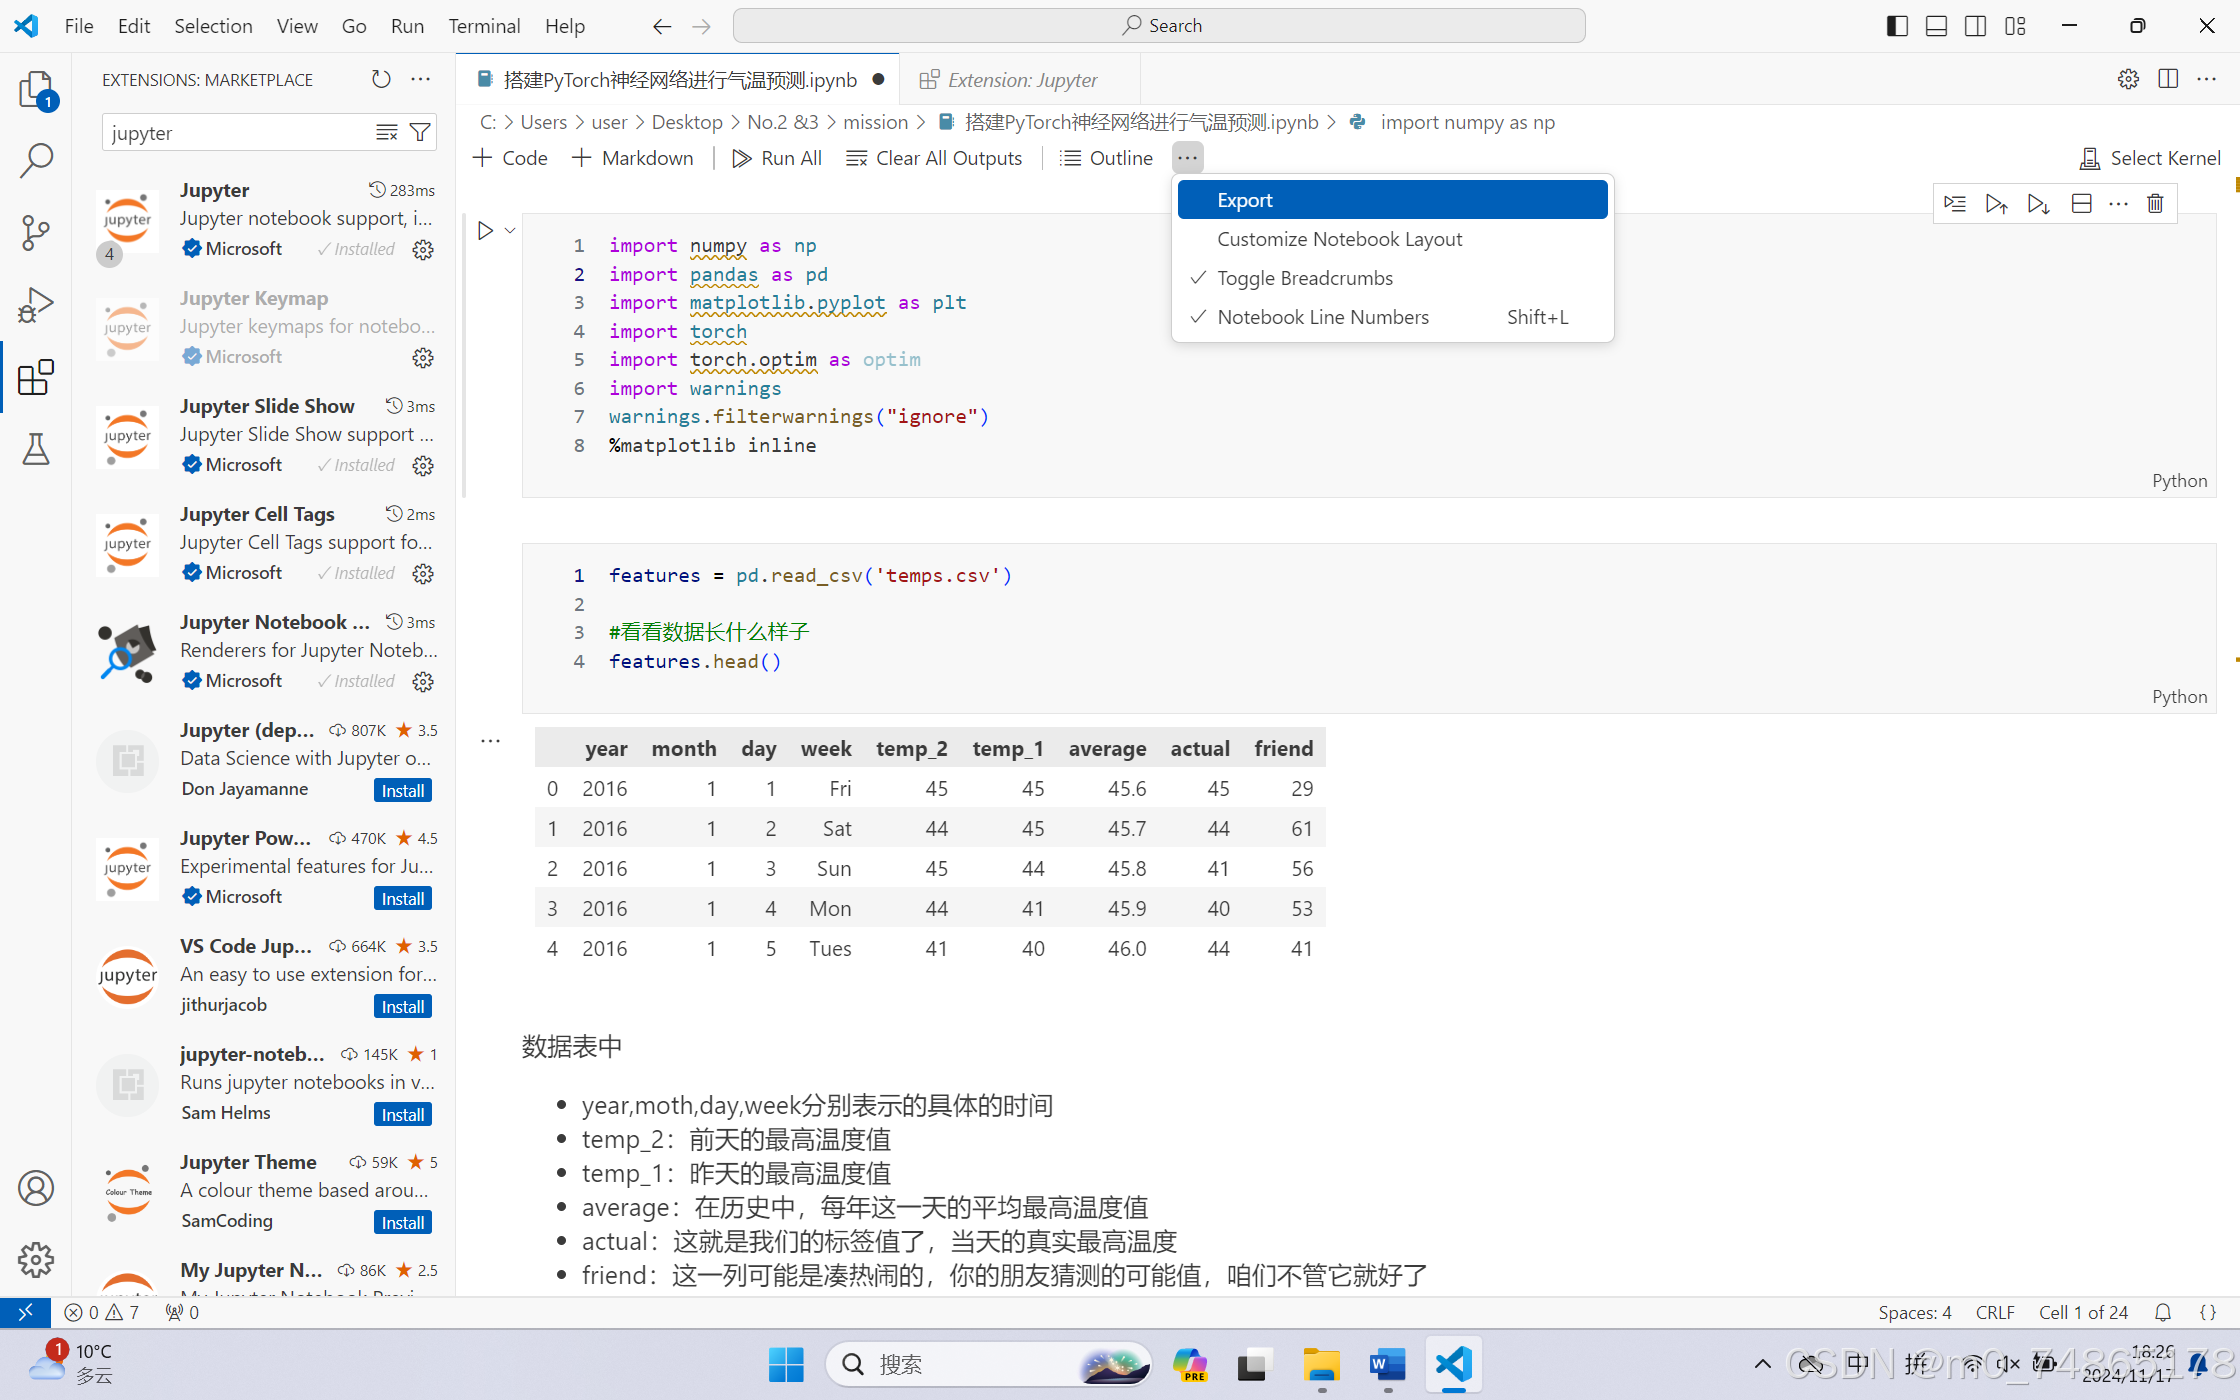Collapse the first code cell chevron
The image size is (2240, 1400).
click(x=510, y=230)
